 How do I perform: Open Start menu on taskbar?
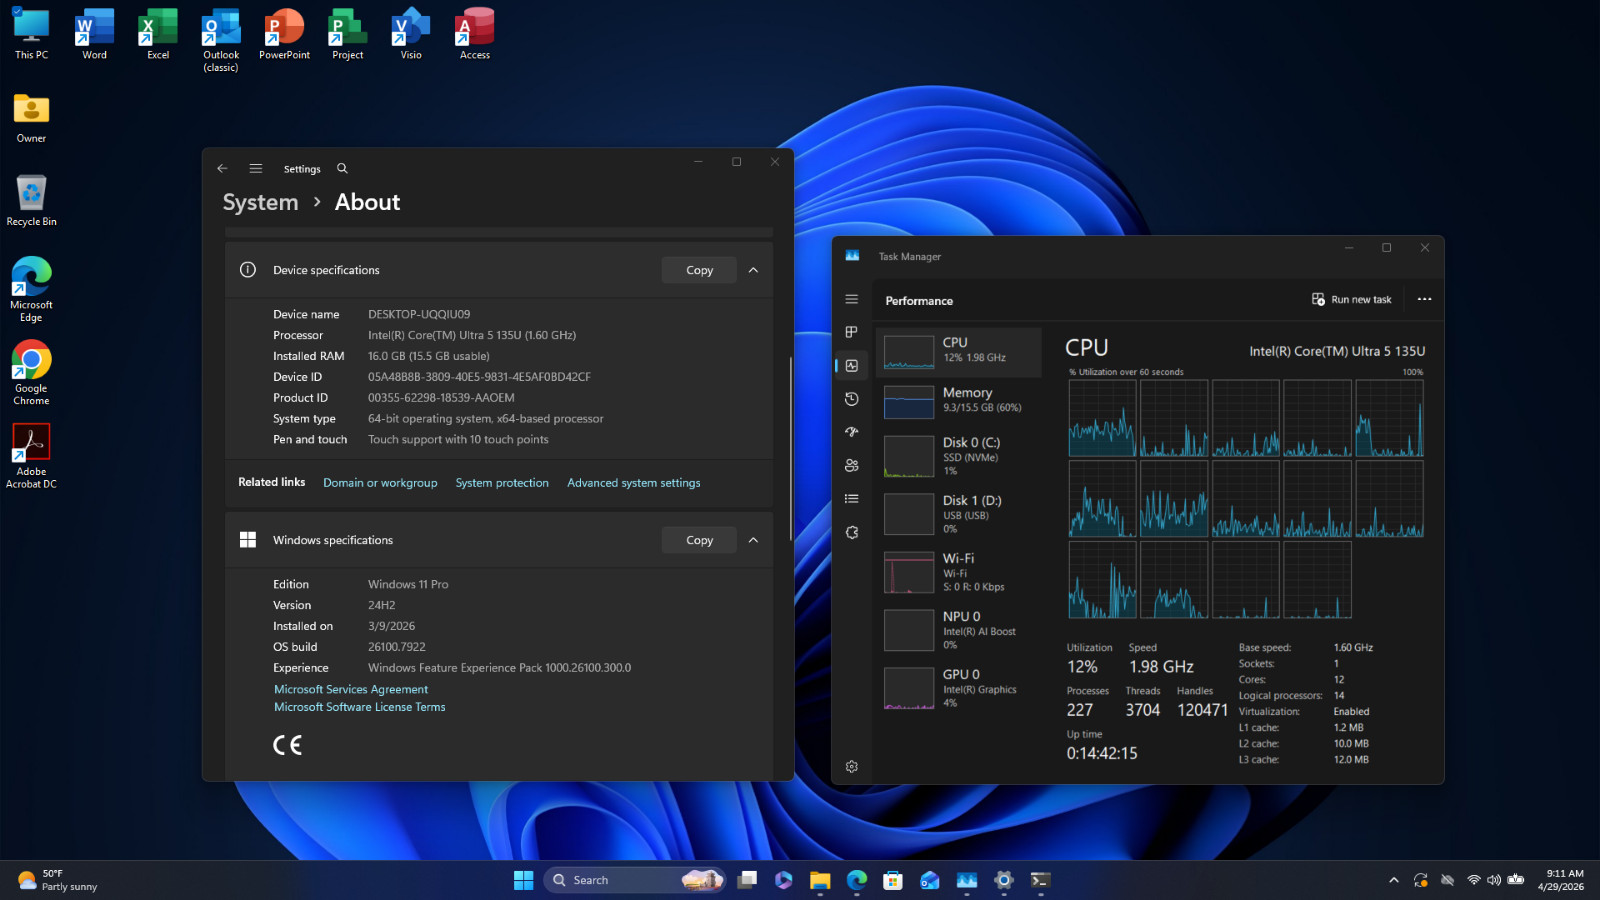(x=523, y=880)
